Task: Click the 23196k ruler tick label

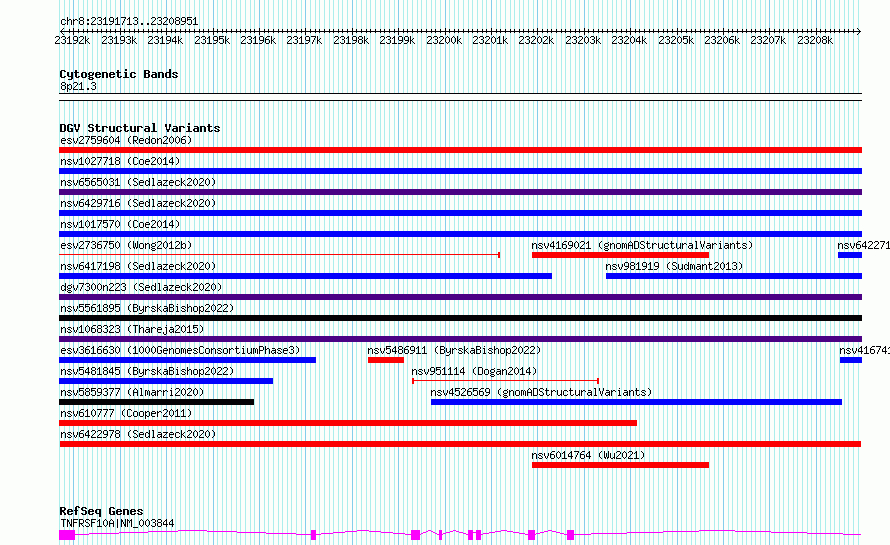Action: tap(258, 40)
